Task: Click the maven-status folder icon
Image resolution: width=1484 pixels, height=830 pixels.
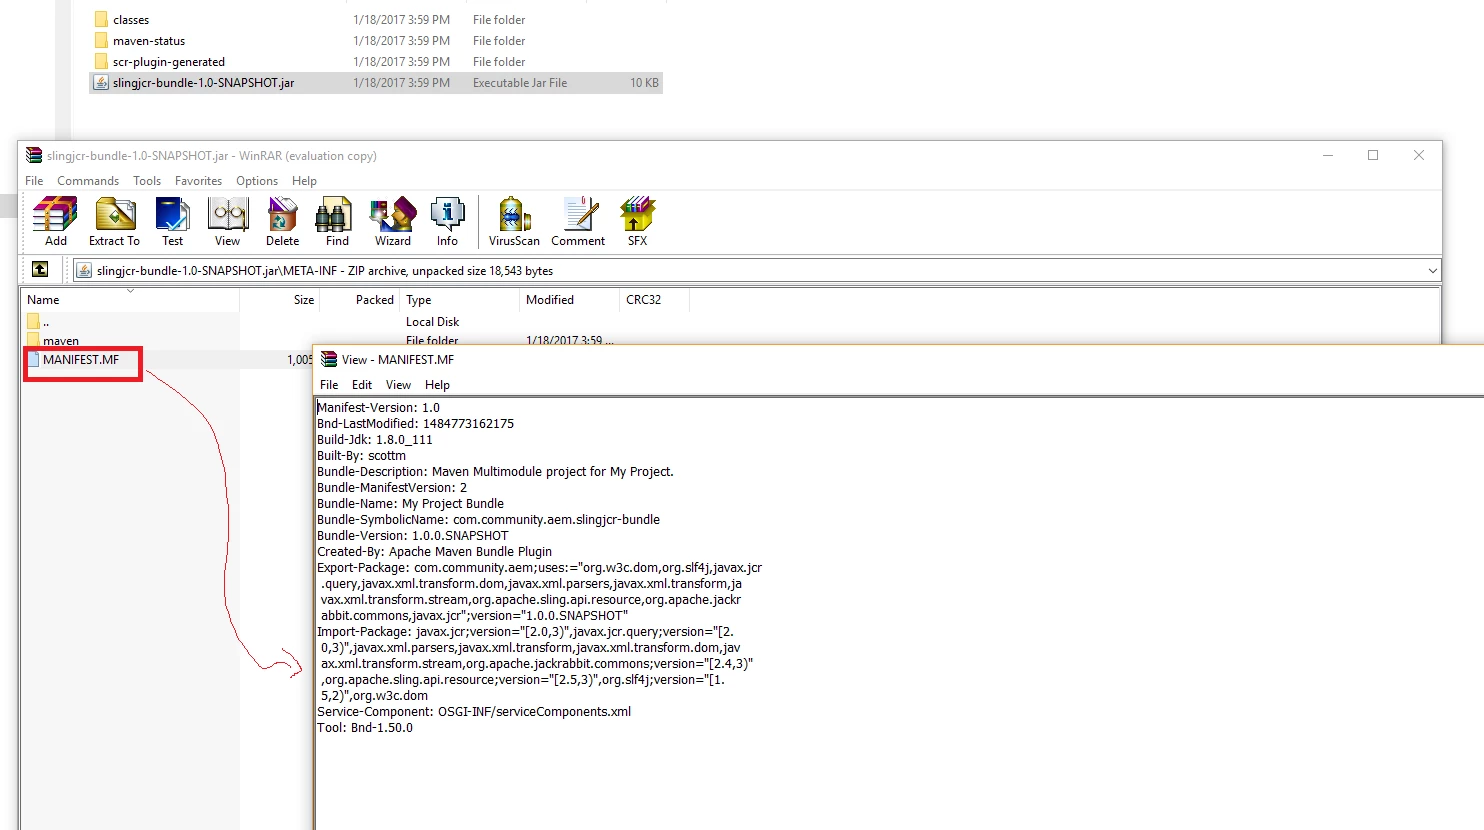Action: point(101,40)
